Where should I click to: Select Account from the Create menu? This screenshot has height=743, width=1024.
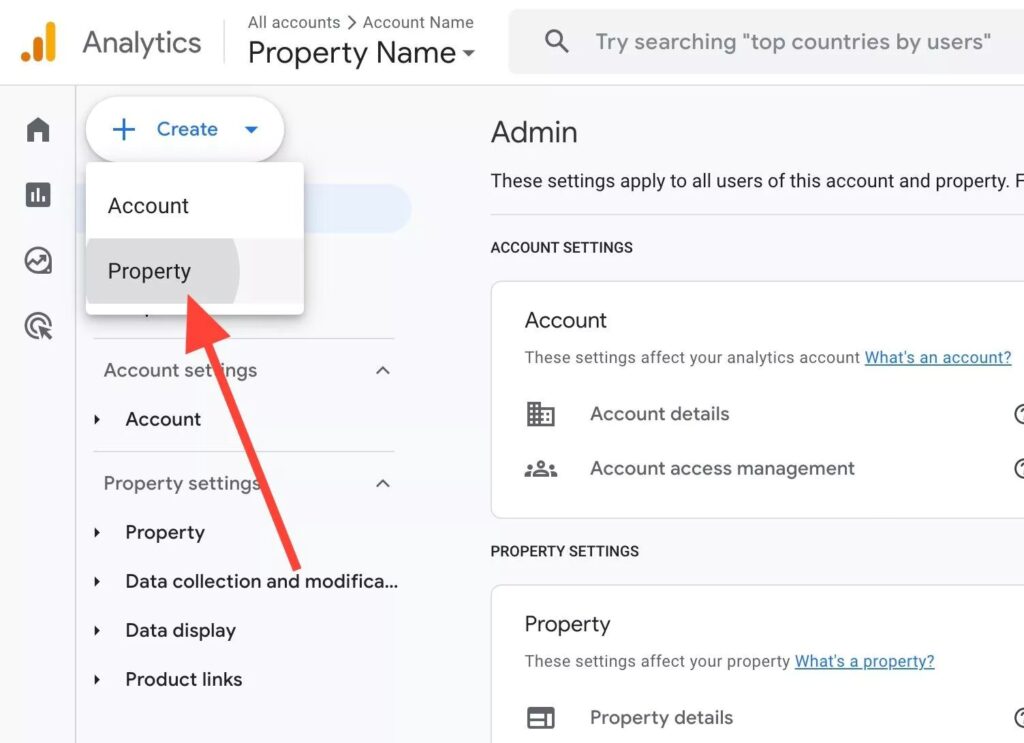[147, 206]
